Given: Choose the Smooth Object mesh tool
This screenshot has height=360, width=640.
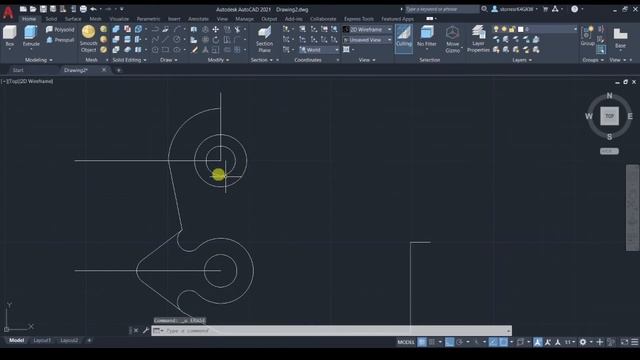Looking at the screenshot, I should [x=88, y=39].
